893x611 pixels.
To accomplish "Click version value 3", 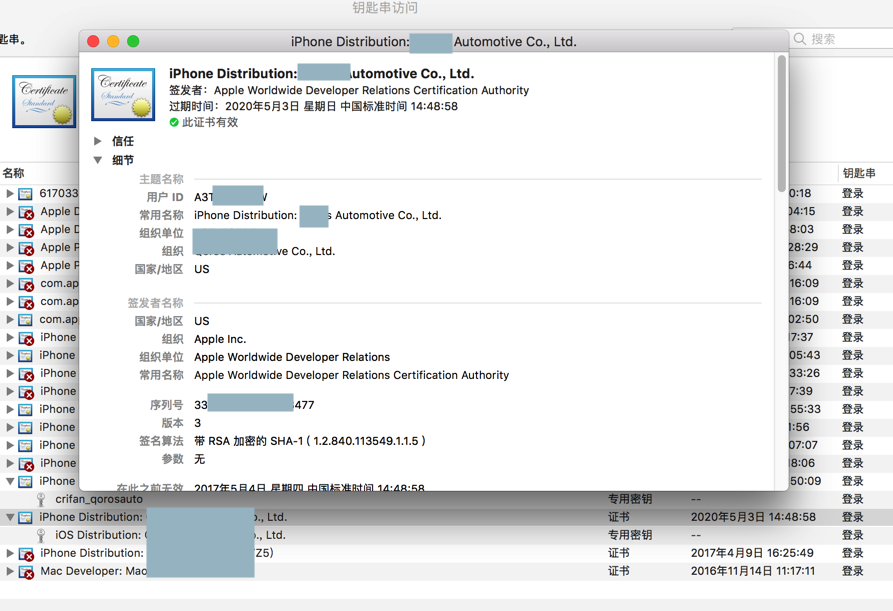I will 198,423.
